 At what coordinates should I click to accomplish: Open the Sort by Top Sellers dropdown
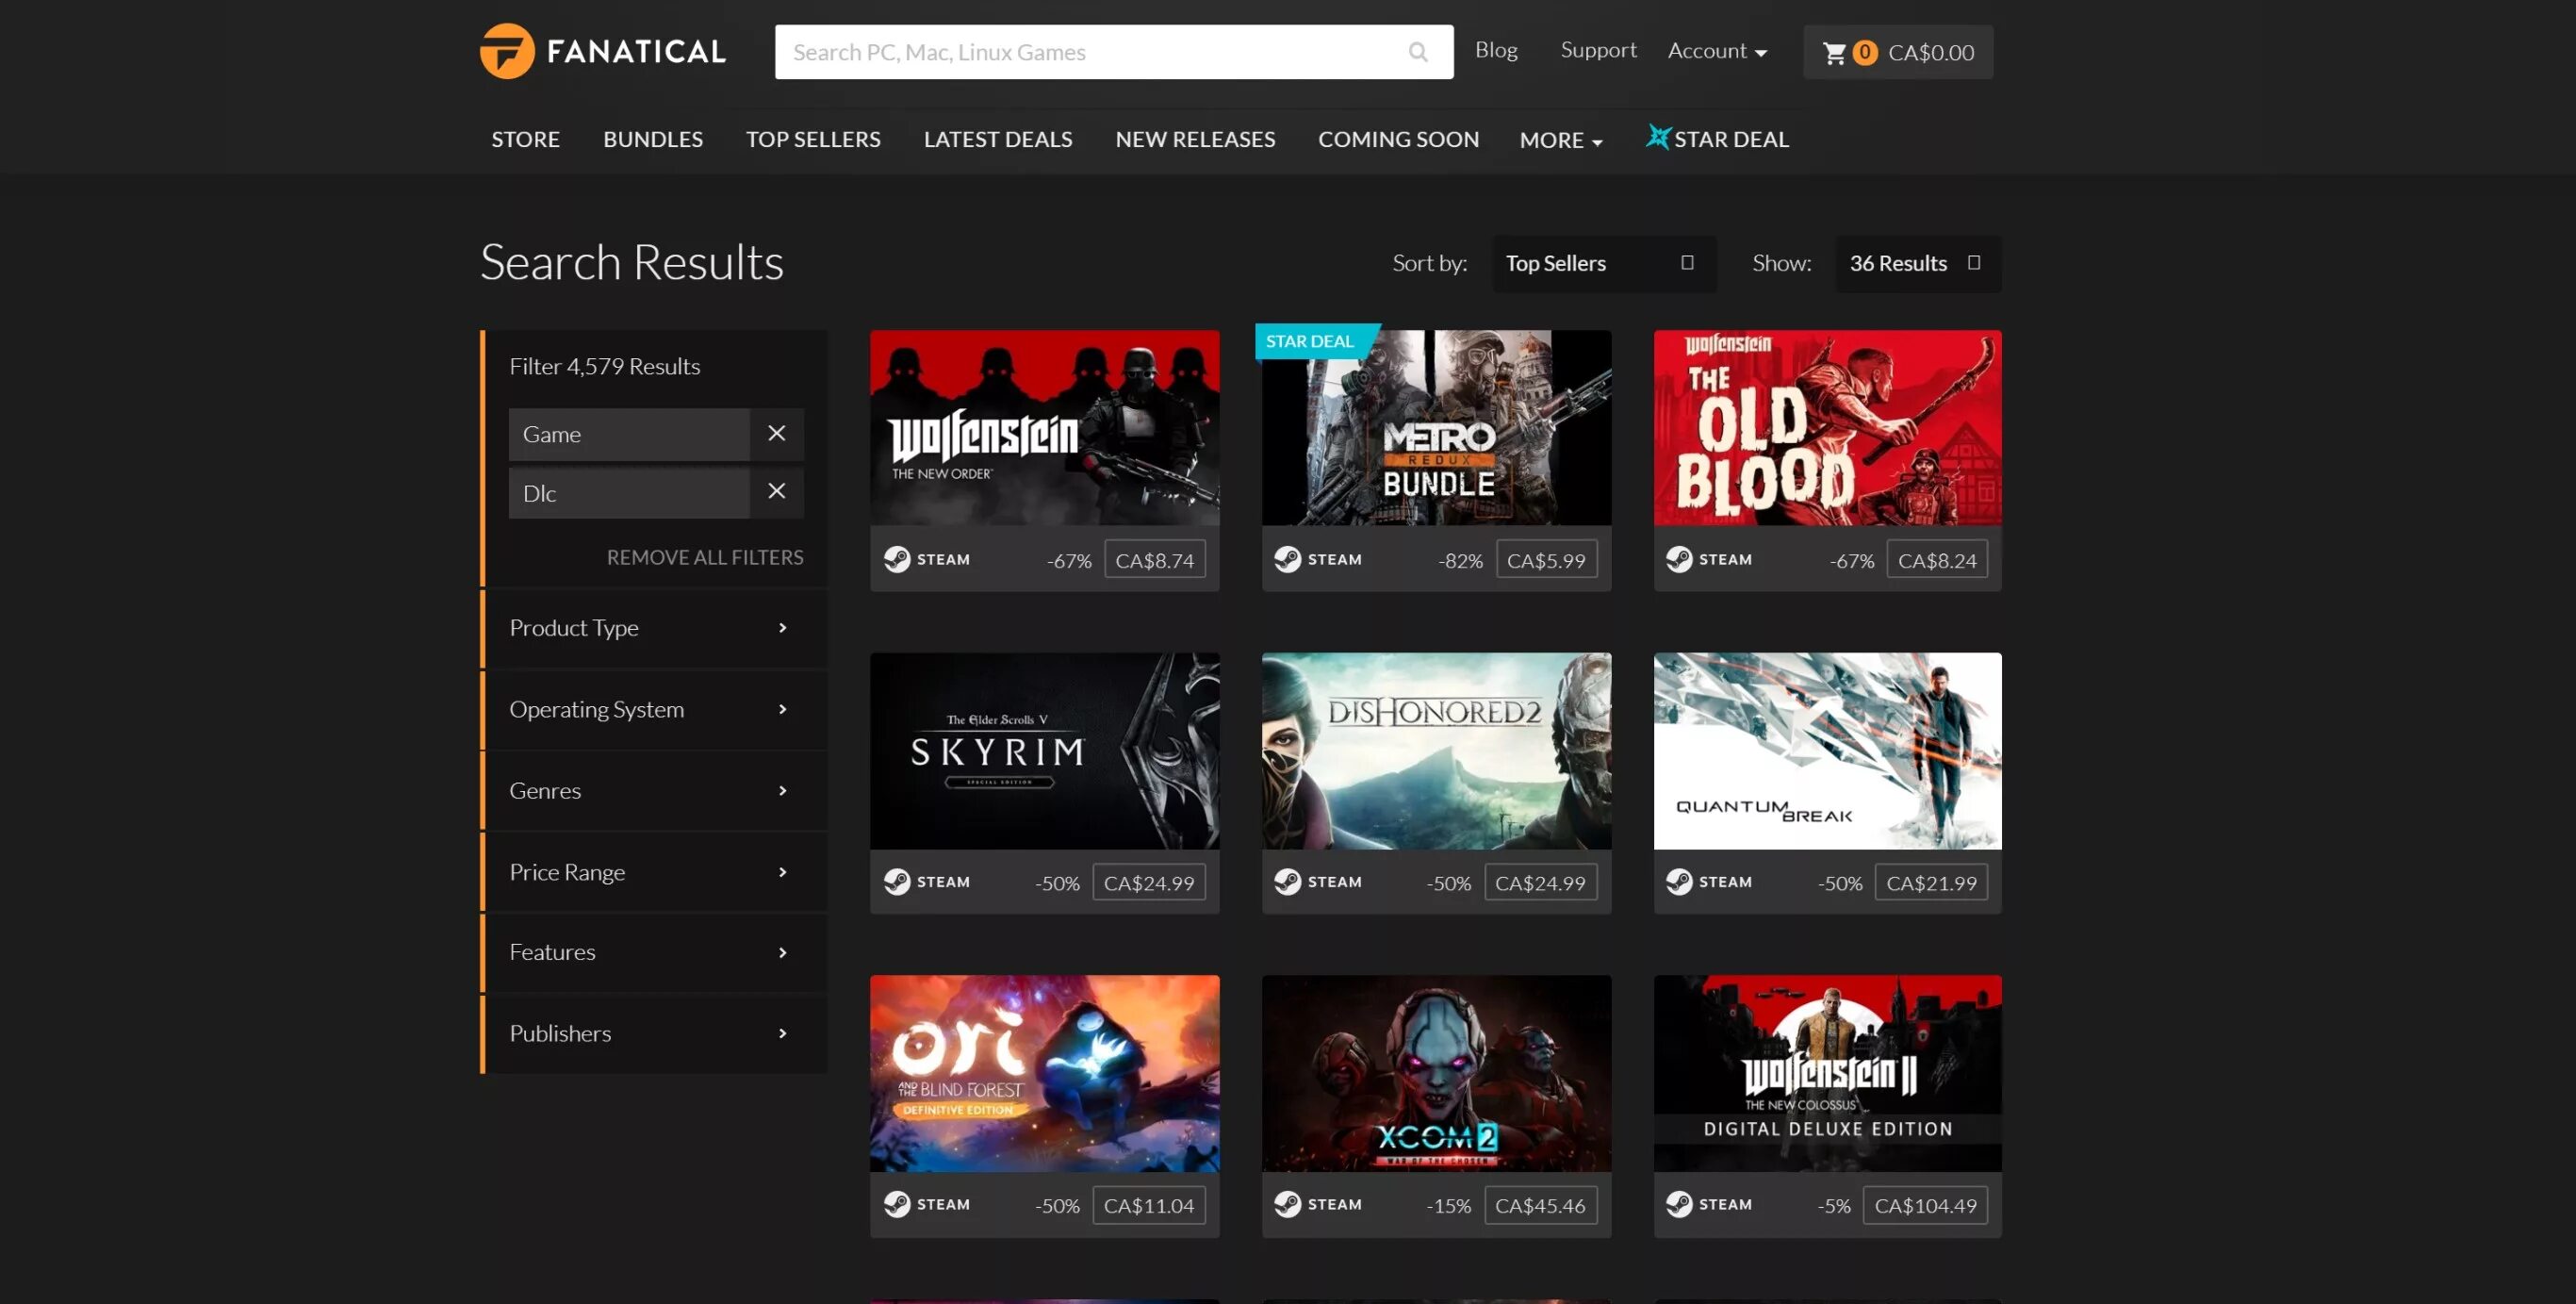point(1603,263)
